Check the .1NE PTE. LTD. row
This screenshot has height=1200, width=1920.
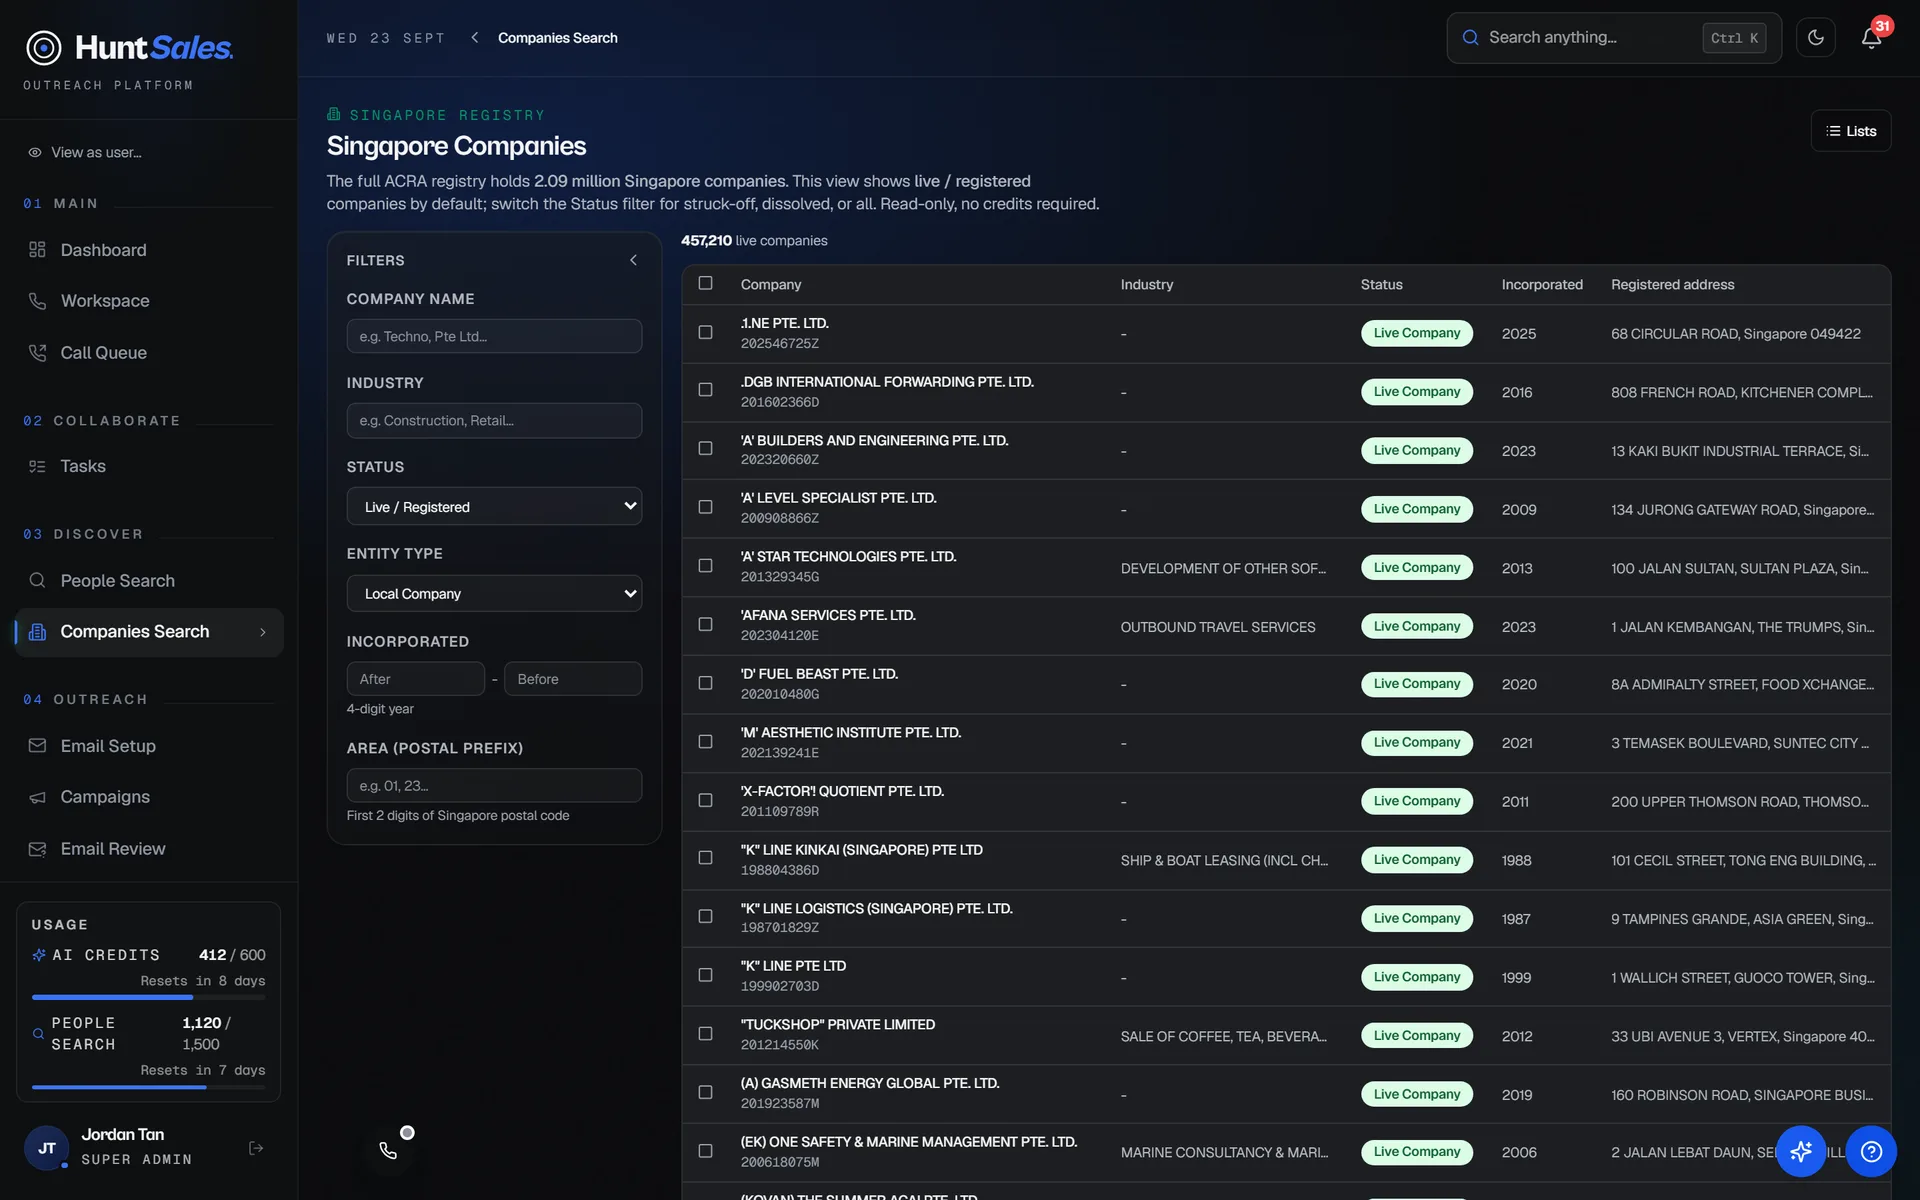(705, 332)
